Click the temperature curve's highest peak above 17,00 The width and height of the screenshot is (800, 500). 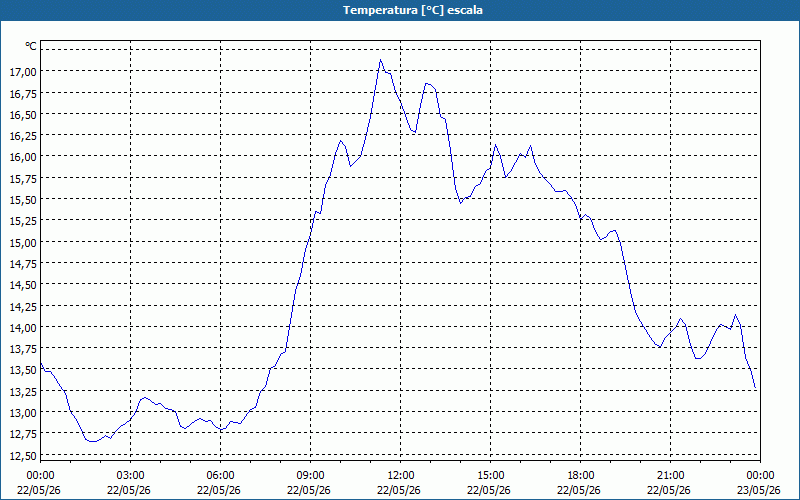click(381, 60)
